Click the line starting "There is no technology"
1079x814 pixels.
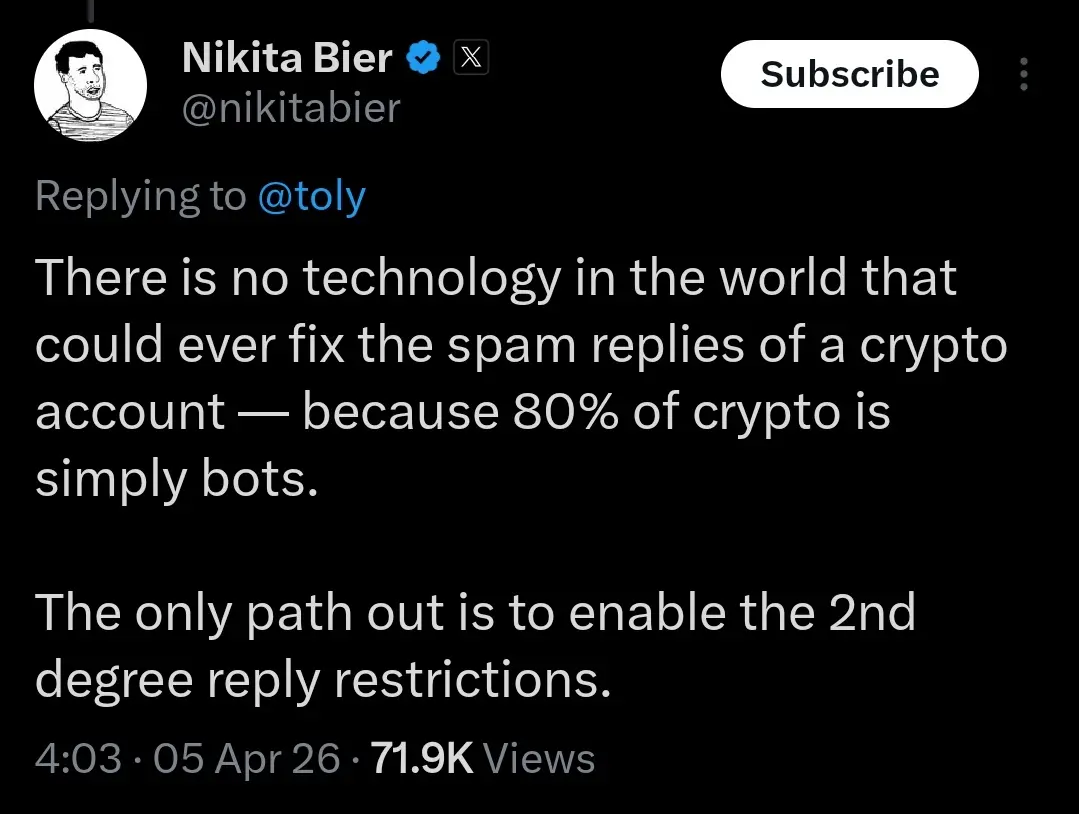point(496,279)
